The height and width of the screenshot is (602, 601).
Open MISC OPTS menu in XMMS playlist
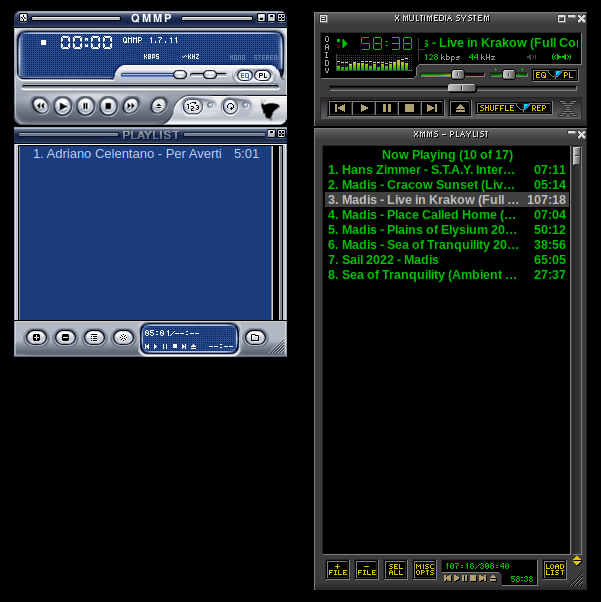[x=425, y=569]
